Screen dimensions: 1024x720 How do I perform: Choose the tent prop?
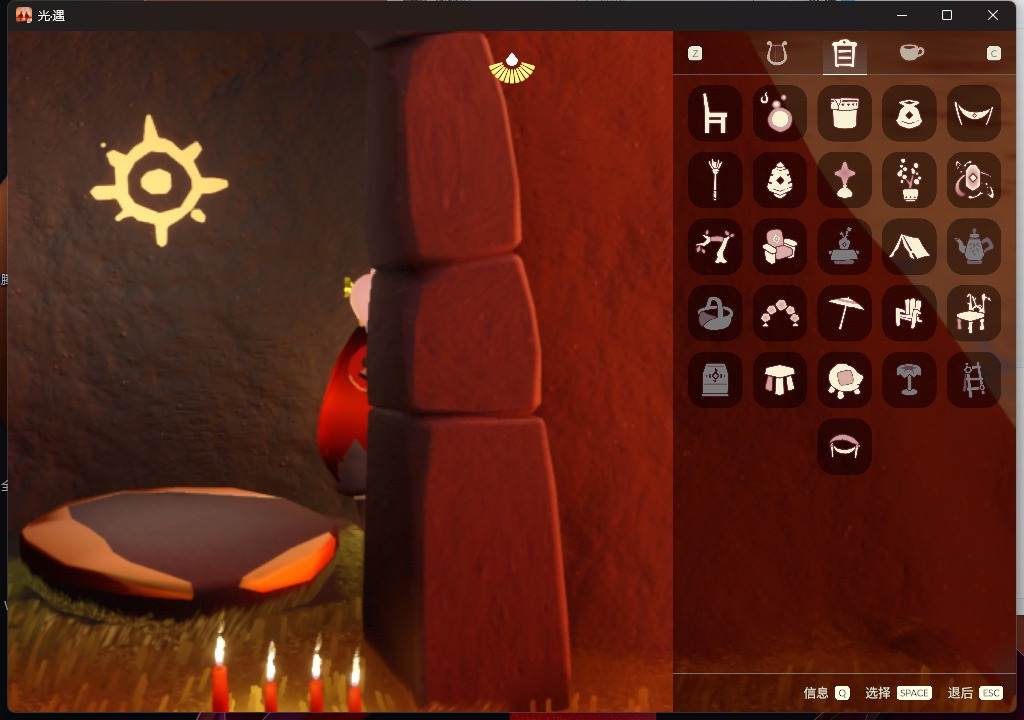point(909,246)
